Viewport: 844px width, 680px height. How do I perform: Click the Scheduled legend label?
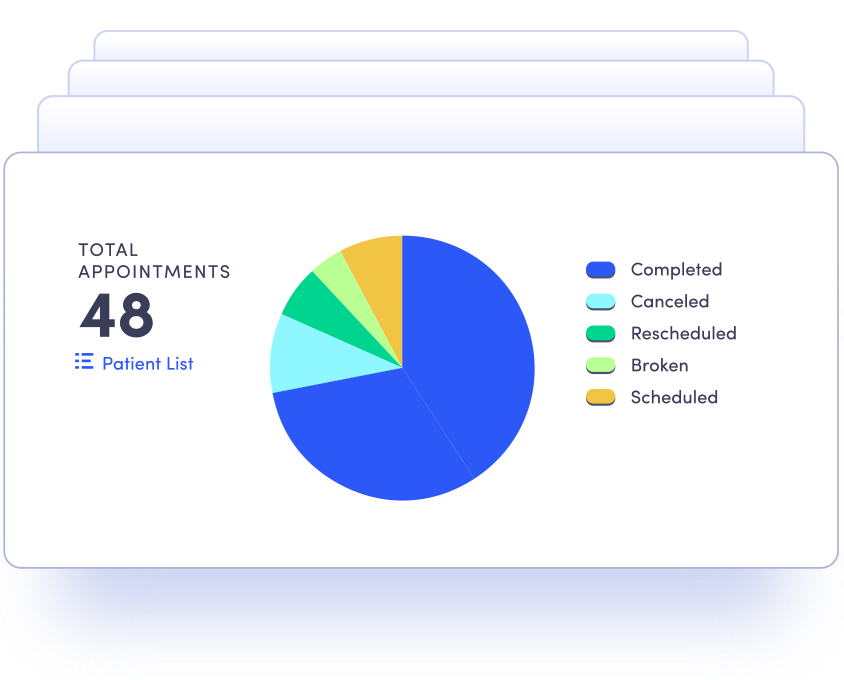click(x=674, y=398)
